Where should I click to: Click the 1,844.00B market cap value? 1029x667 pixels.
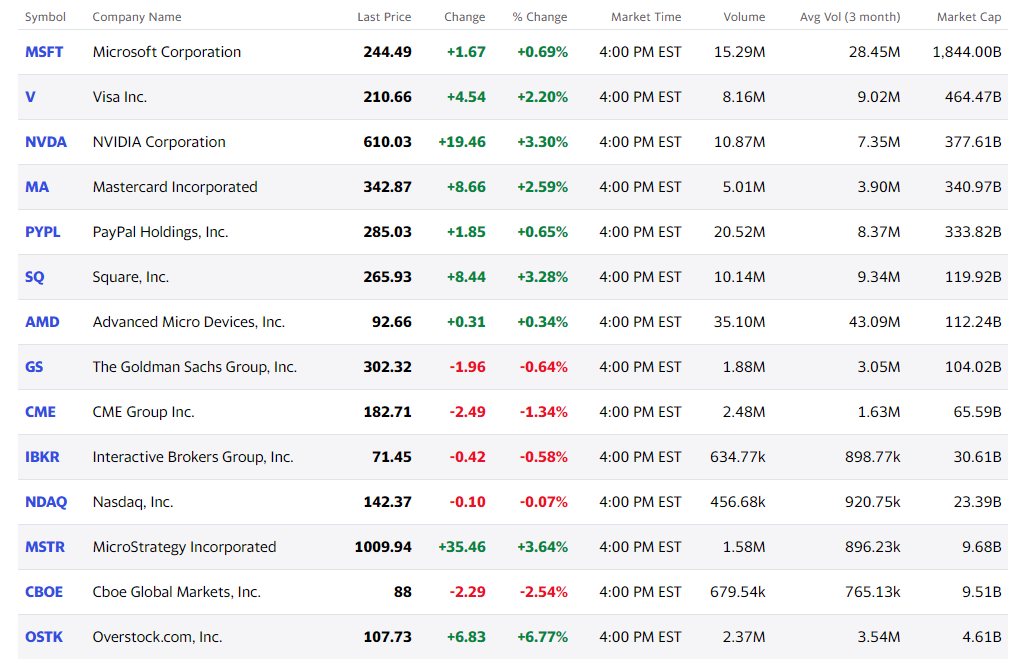coord(967,52)
